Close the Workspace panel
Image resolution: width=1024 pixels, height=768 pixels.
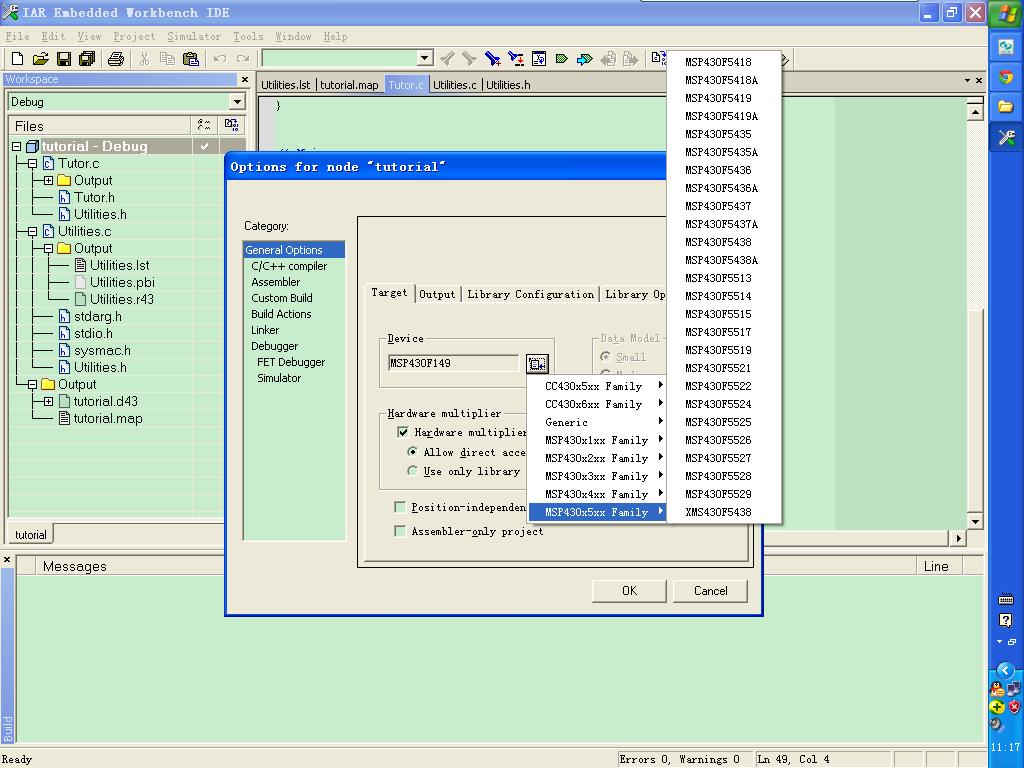point(245,79)
